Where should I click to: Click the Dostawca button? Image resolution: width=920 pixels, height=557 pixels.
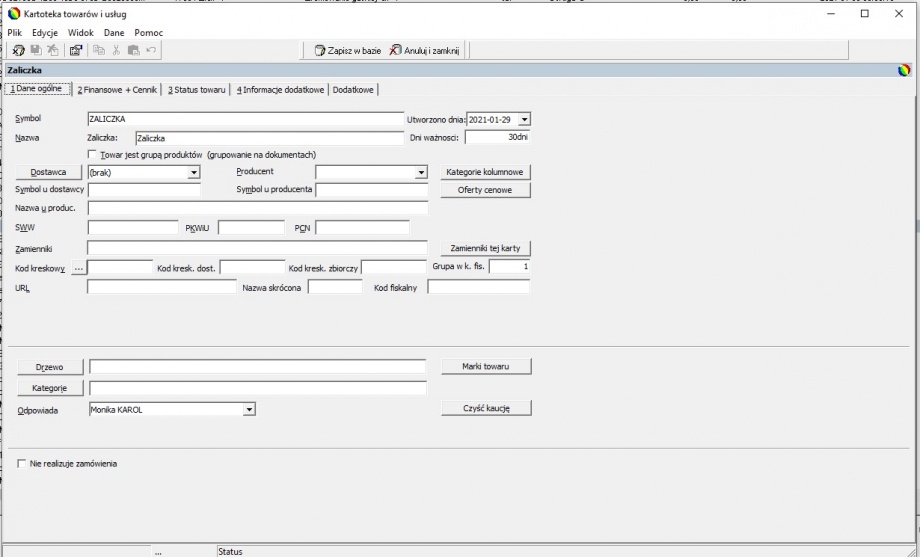coord(48,172)
